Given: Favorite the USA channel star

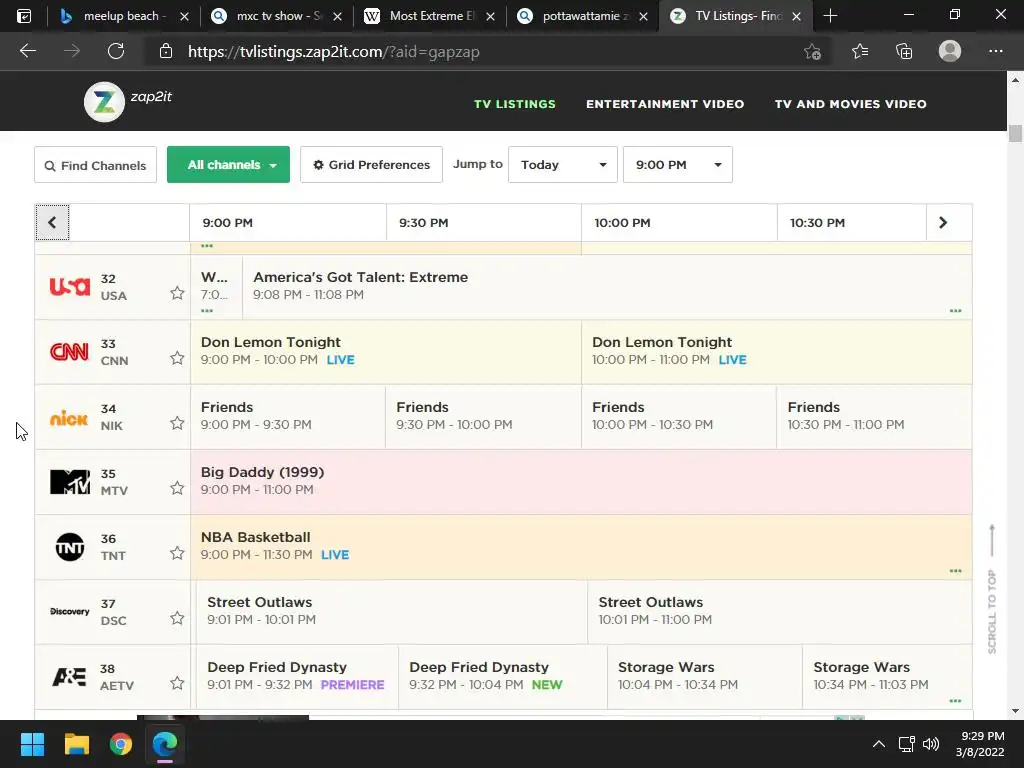Looking at the screenshot, I should [x=177, y=293].
